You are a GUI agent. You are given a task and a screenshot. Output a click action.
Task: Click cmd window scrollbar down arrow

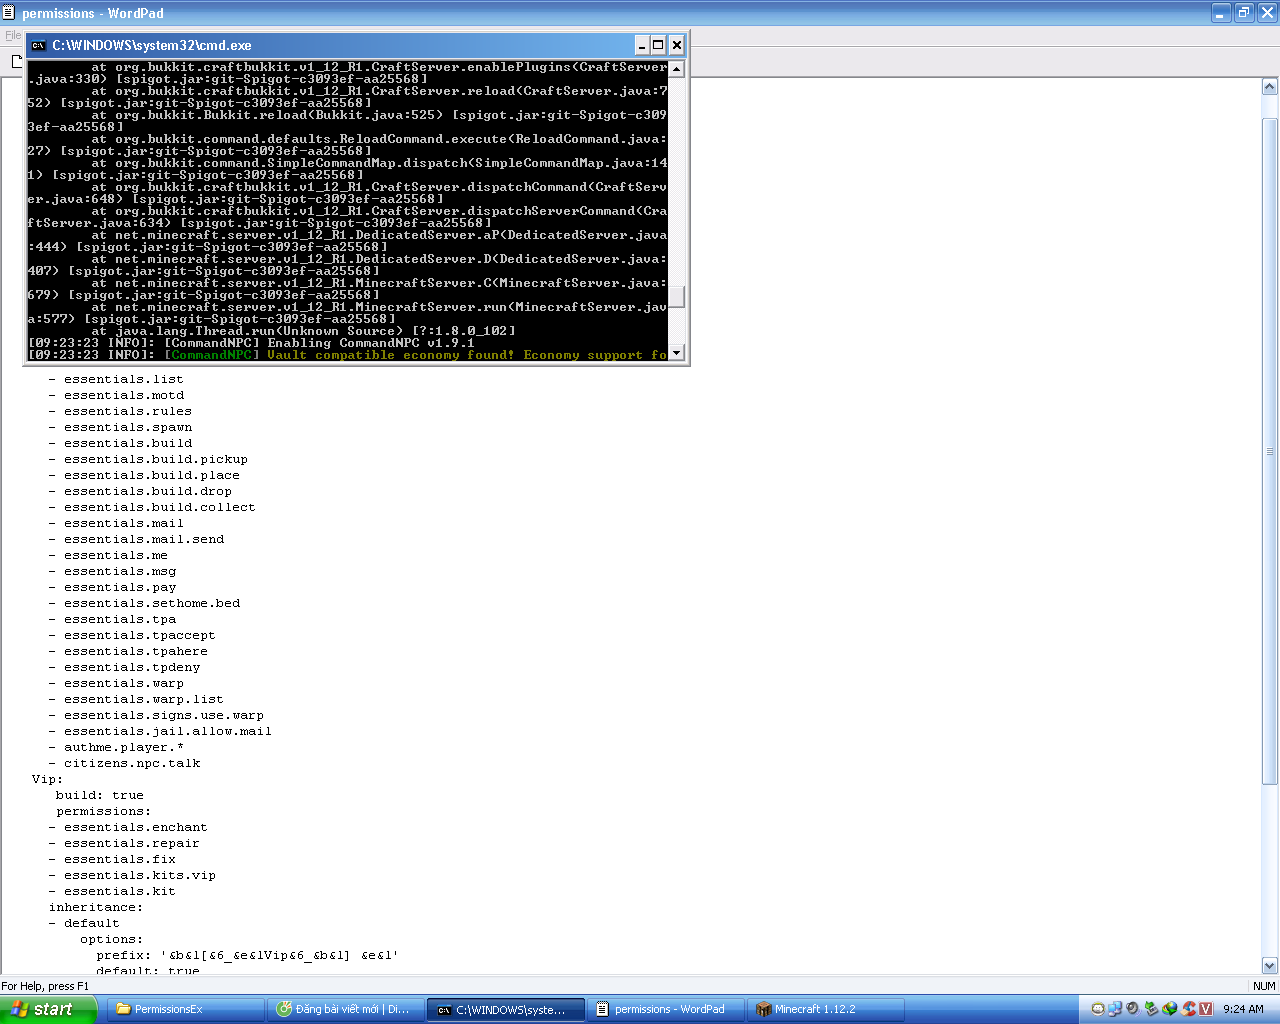coord(677,353)
